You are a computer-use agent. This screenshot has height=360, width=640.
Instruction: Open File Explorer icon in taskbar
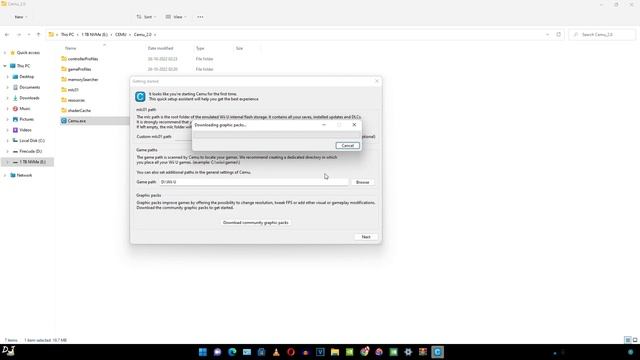(335, 352)
